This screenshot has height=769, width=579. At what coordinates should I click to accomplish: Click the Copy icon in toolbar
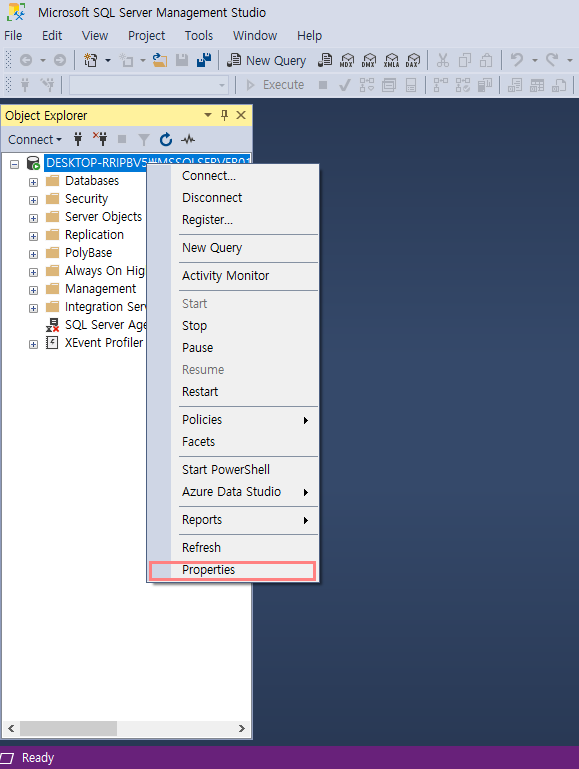[464, 60]
